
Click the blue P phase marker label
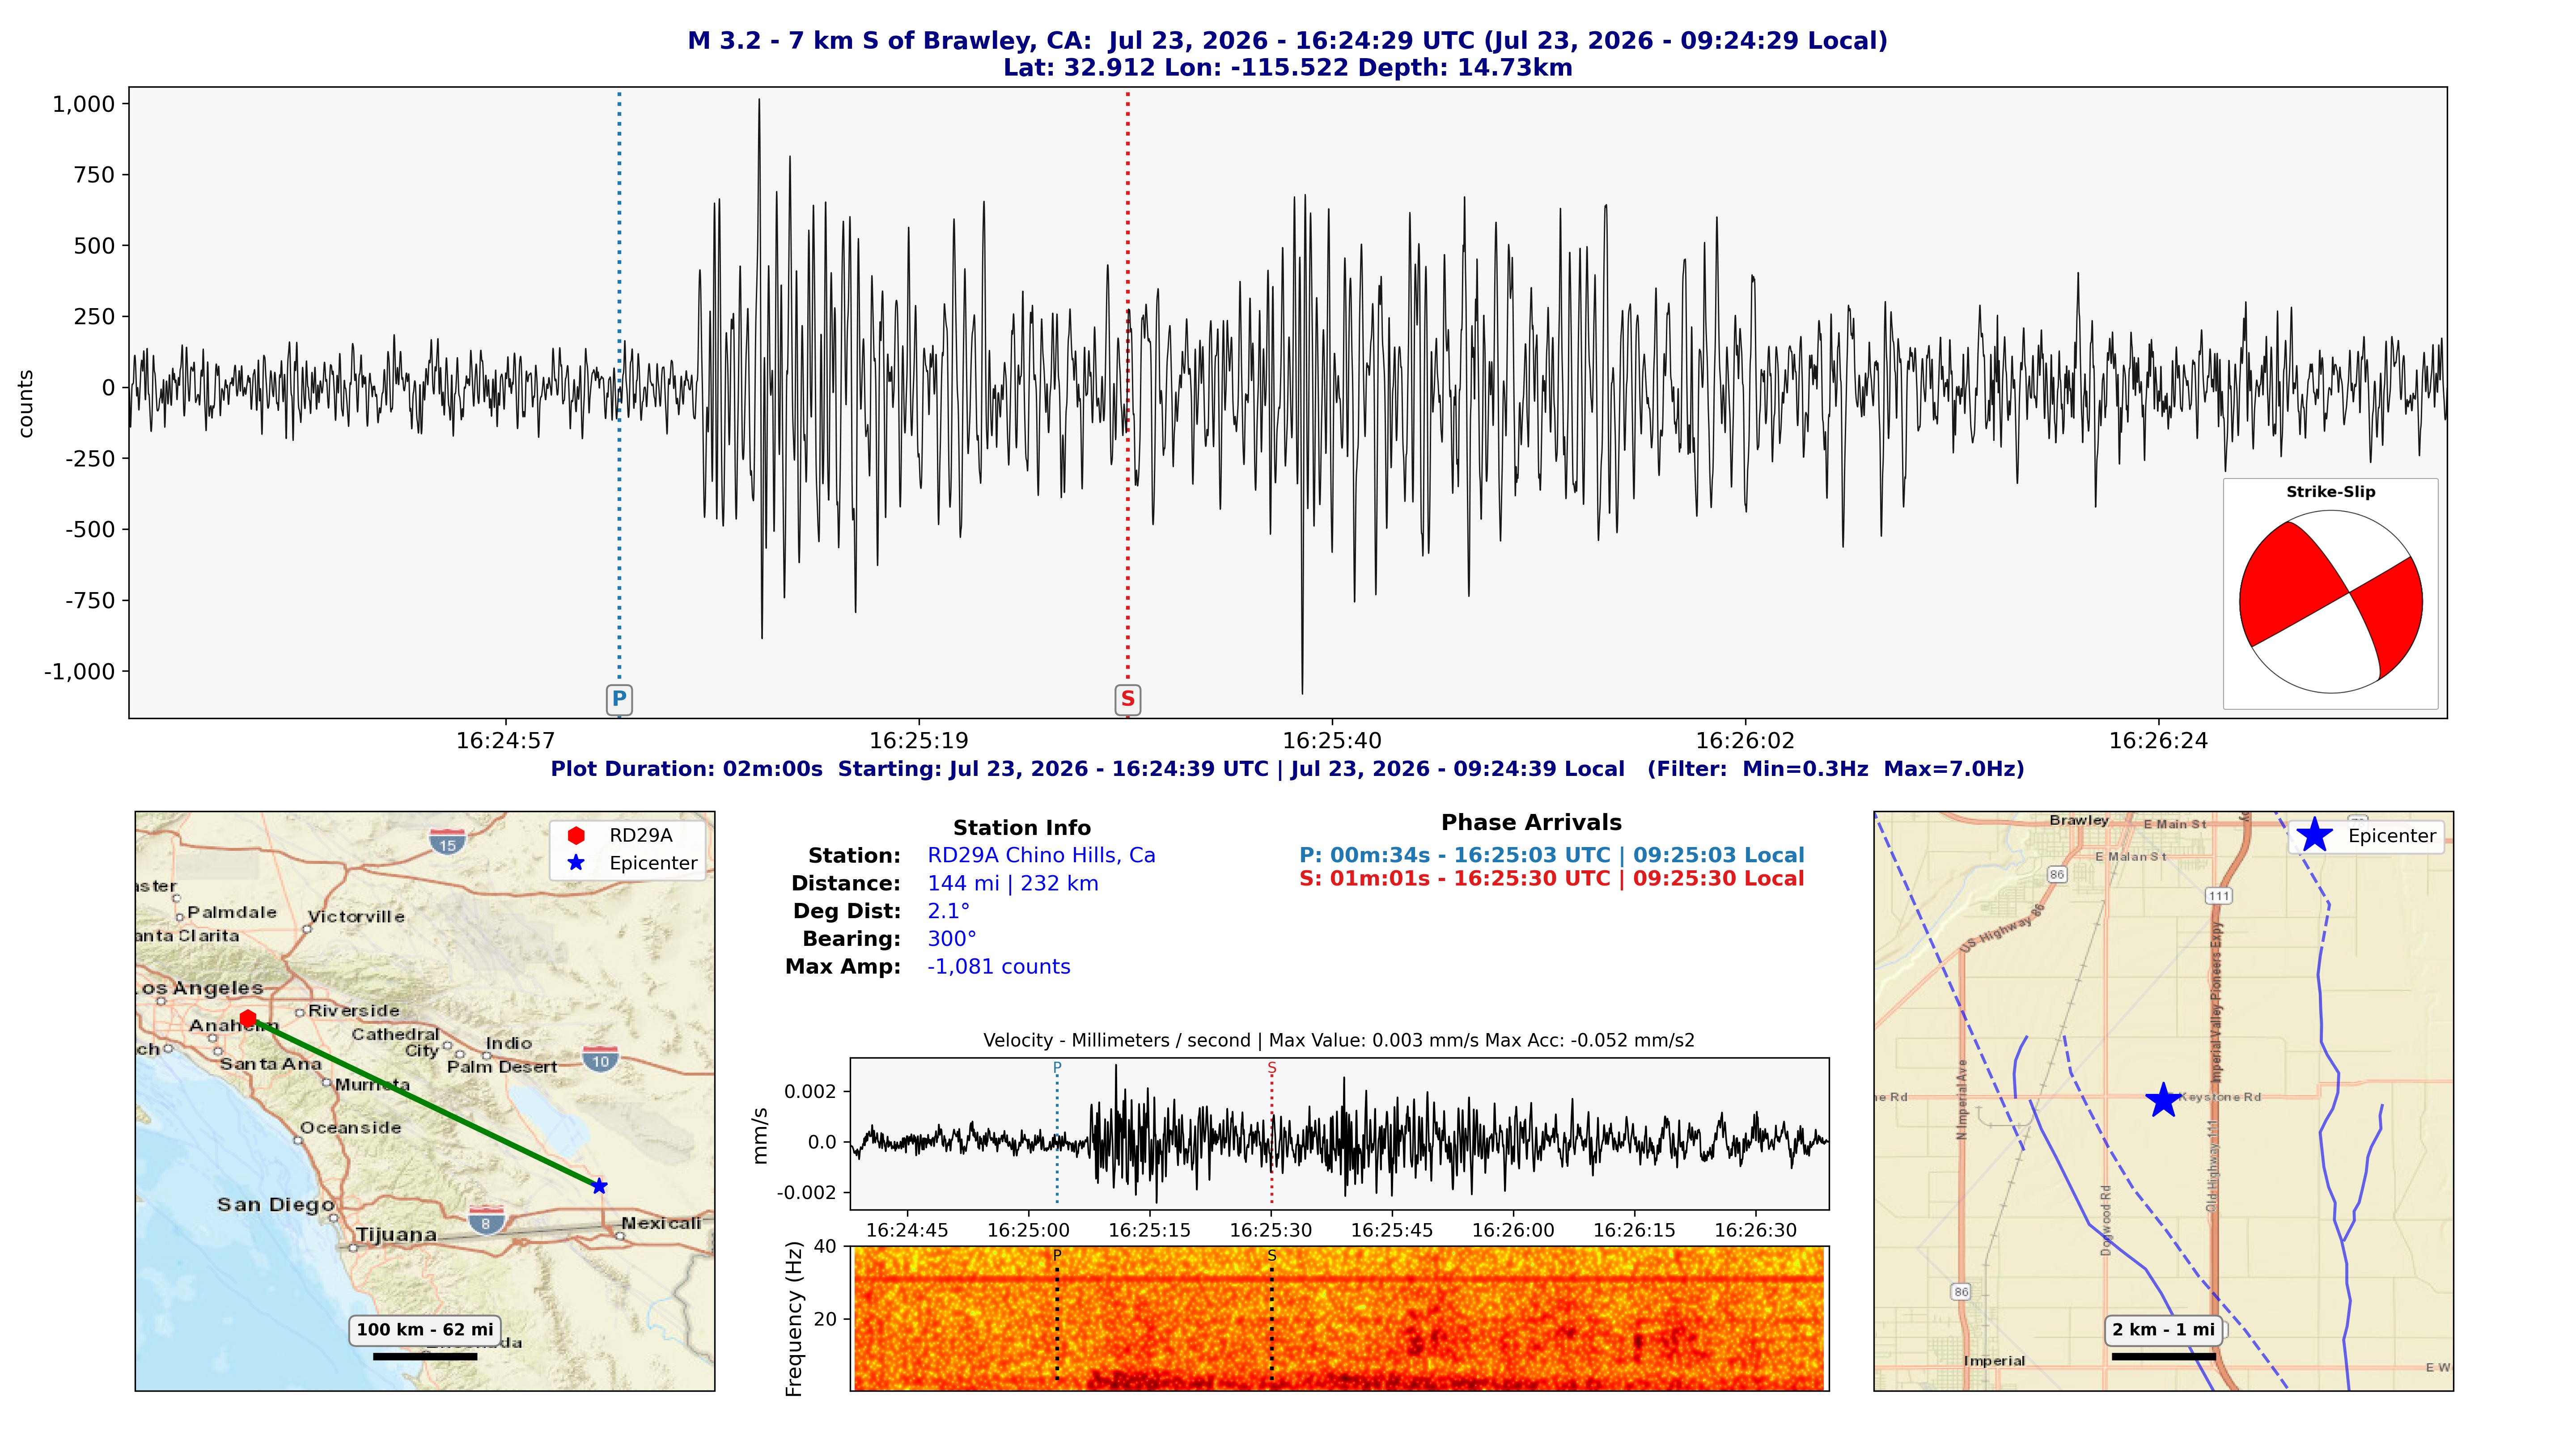point(619,699)
